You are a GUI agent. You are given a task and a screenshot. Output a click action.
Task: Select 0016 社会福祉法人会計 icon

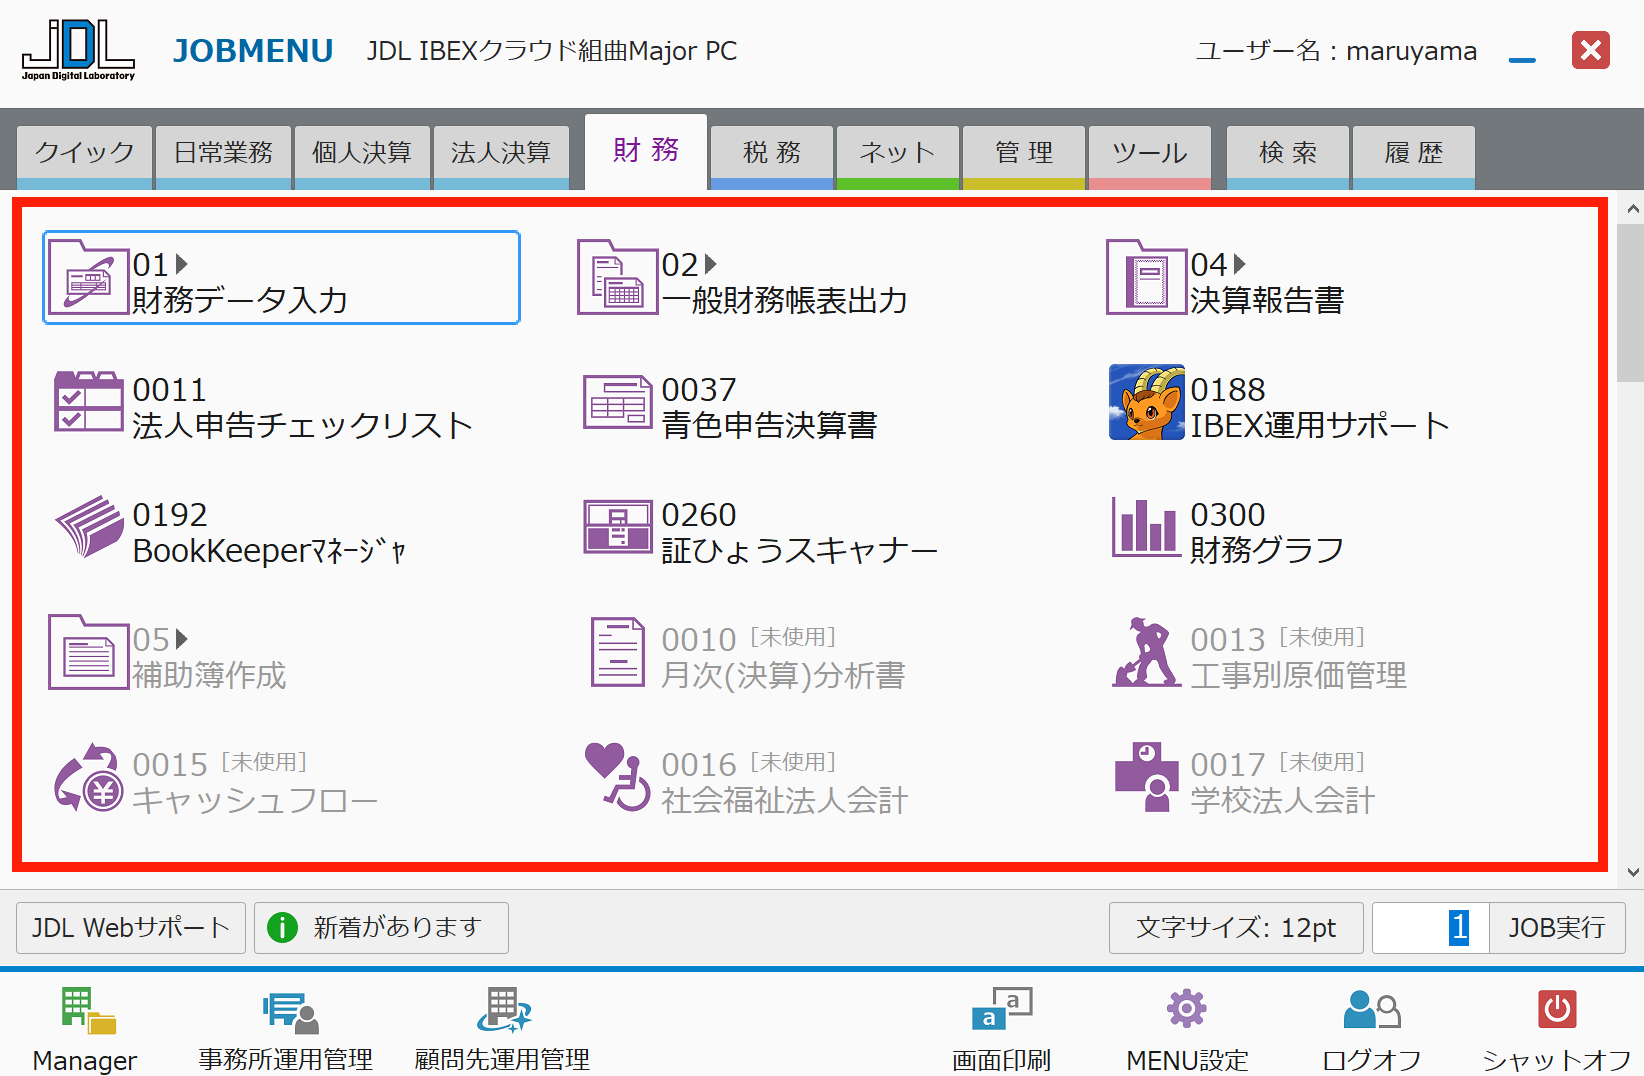(618, 777)
